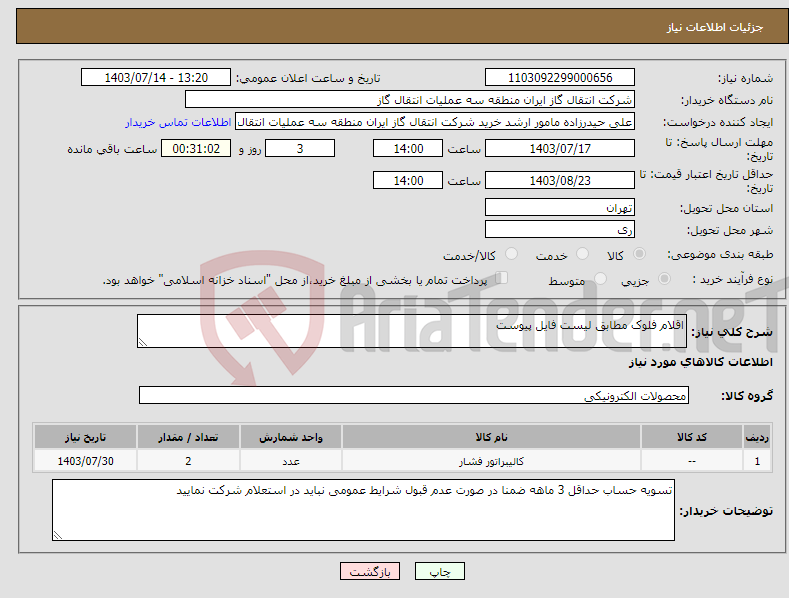
Task: Click the نام کالا column header
Action: point(491,437)
